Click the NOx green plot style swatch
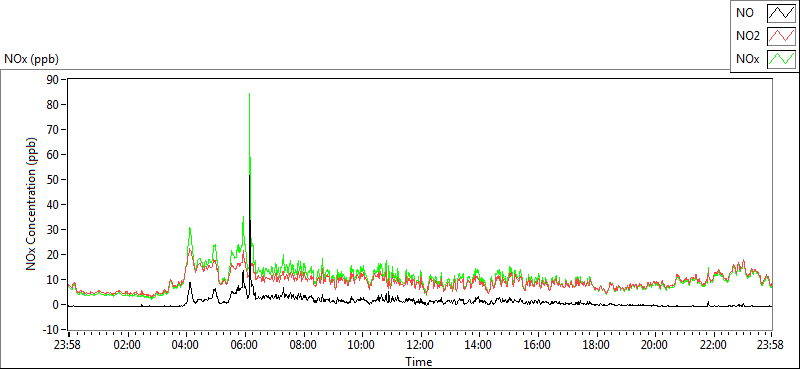 coord(781,59)
